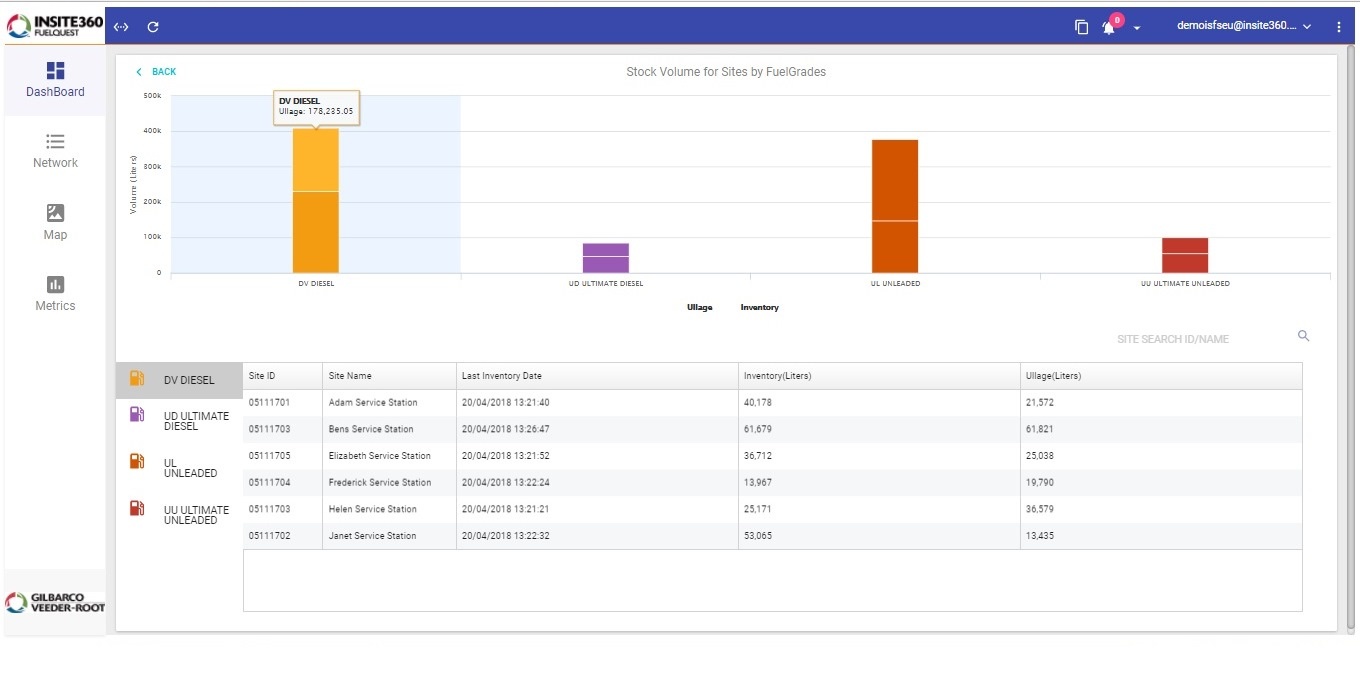Go to the Network list view
1360x679 pixels.
tap(55, 151)
